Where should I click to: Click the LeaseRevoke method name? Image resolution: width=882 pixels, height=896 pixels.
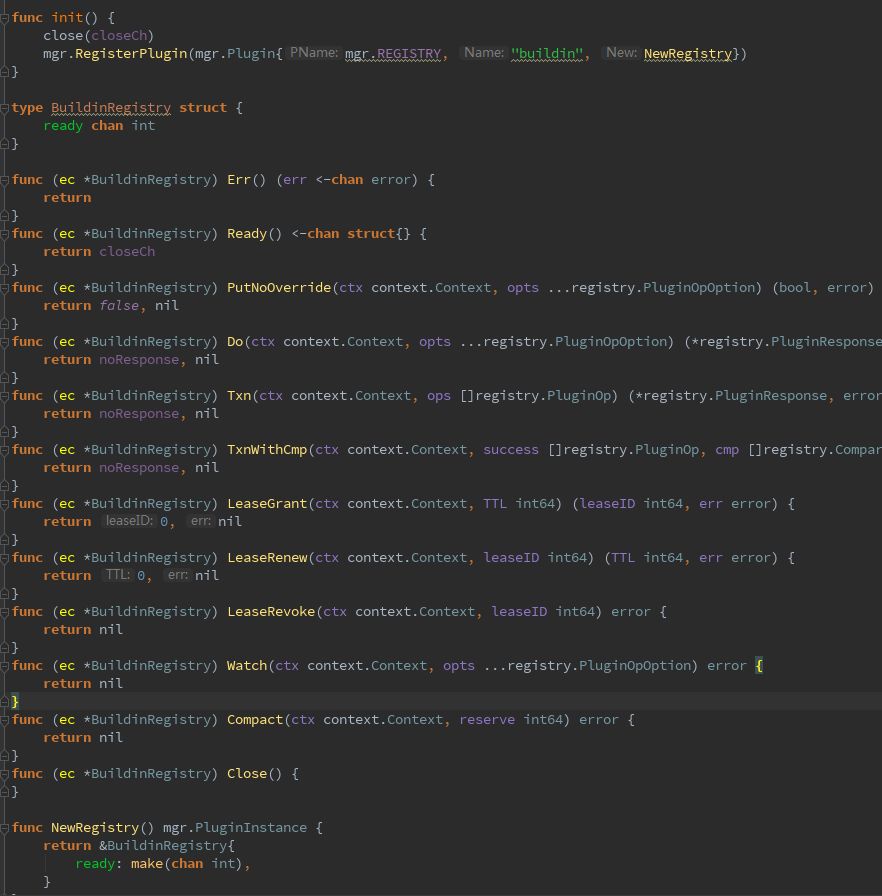[271, 612]
